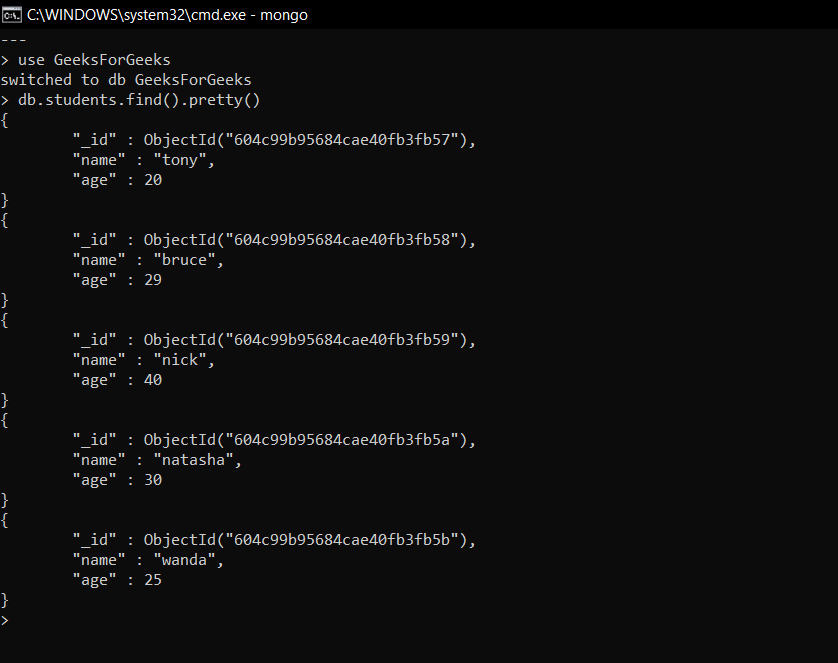Click the age value 40

pos(153,380)
